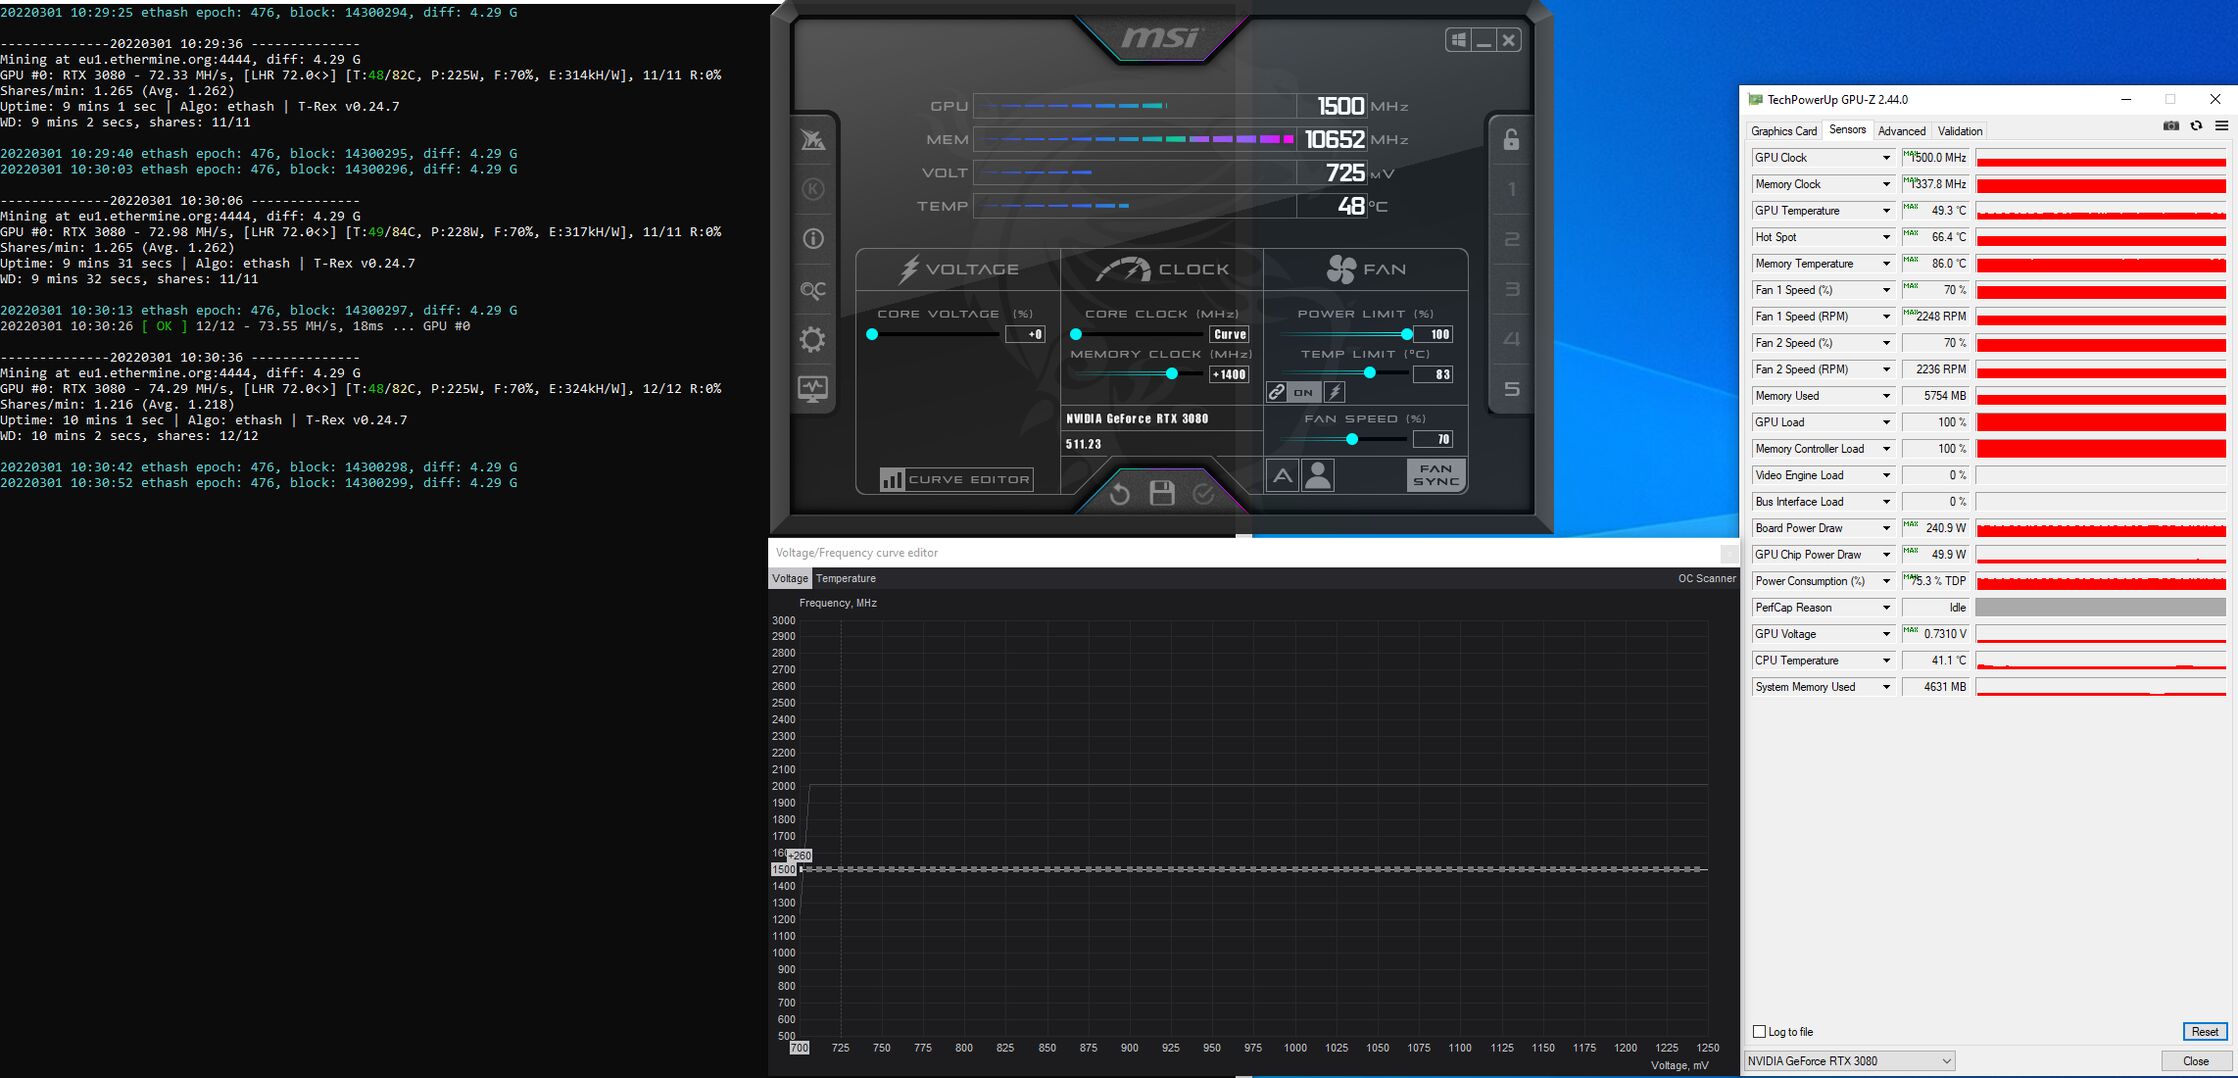
Task: Reset Afterburner settings to defaults
Action: pyautogui.click(x=1119, y=494)
